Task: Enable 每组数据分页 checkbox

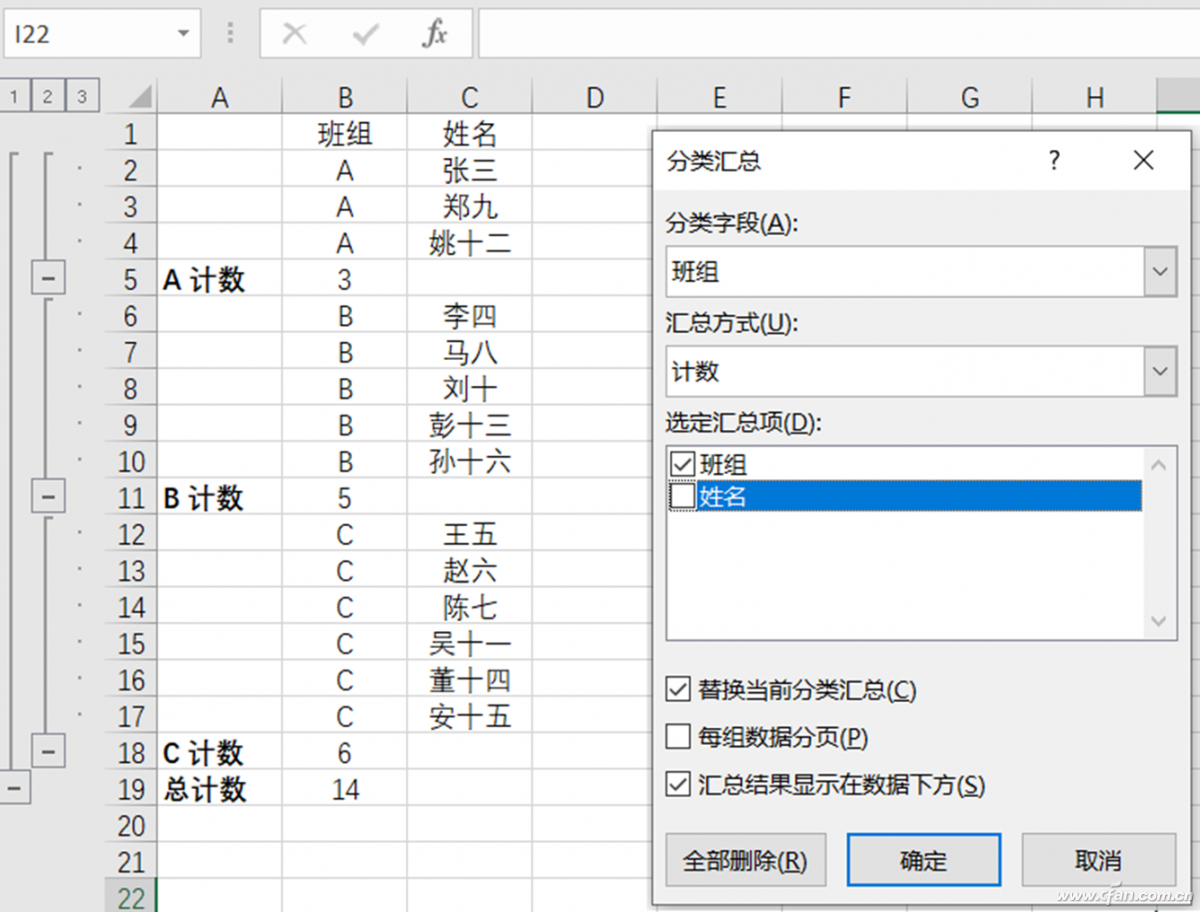Action: click(x=678, y=737)
